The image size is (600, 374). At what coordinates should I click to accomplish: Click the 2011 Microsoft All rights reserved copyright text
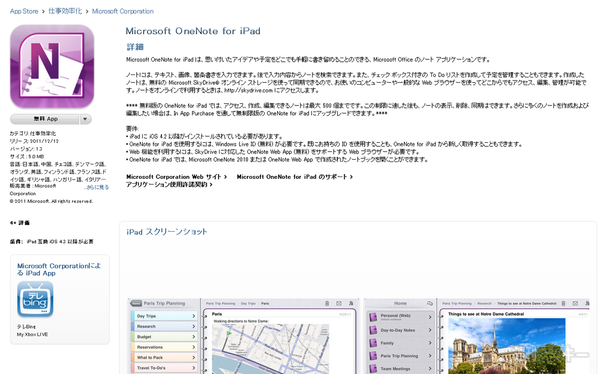(51, 201)
